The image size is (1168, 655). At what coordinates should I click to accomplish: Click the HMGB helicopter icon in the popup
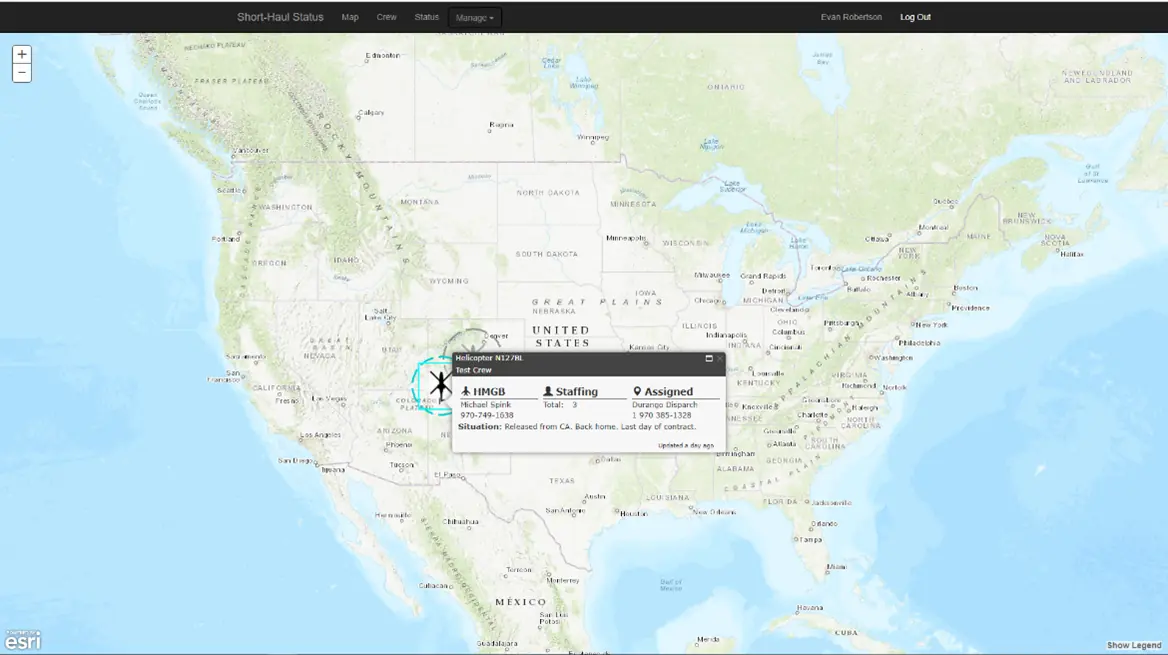[x=466, y=391]
